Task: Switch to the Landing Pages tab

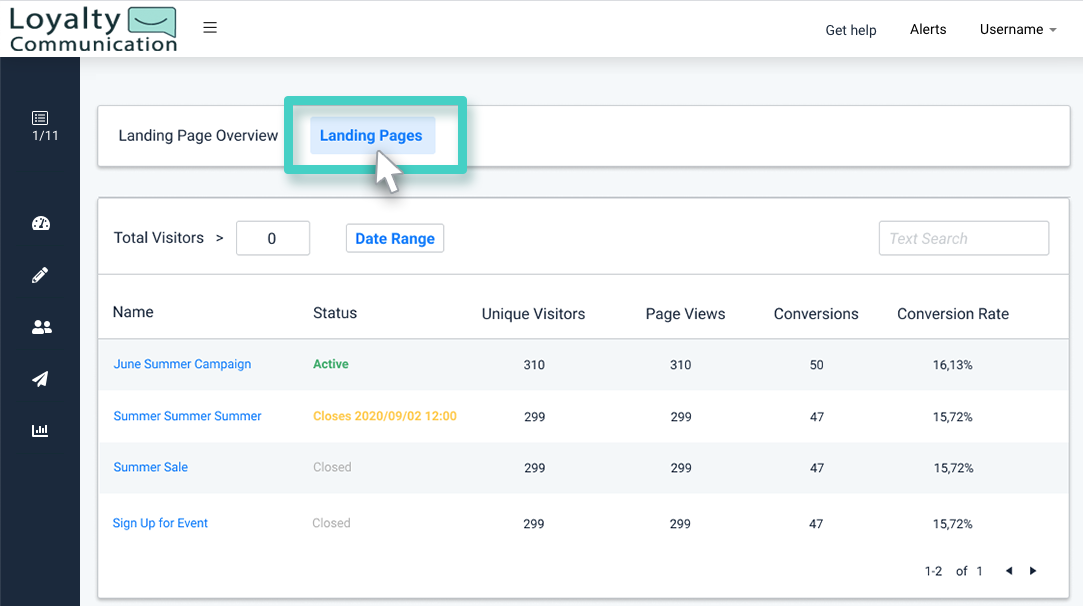Action: coord(371,135)
